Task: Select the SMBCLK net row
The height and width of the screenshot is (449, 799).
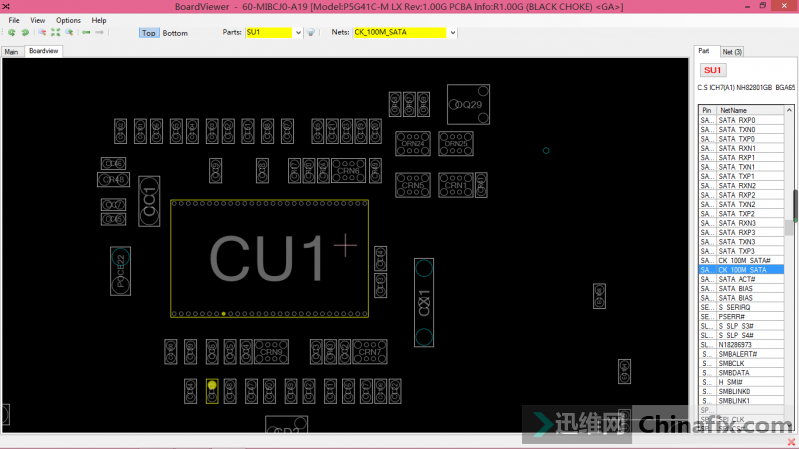Action: (741, 363)
